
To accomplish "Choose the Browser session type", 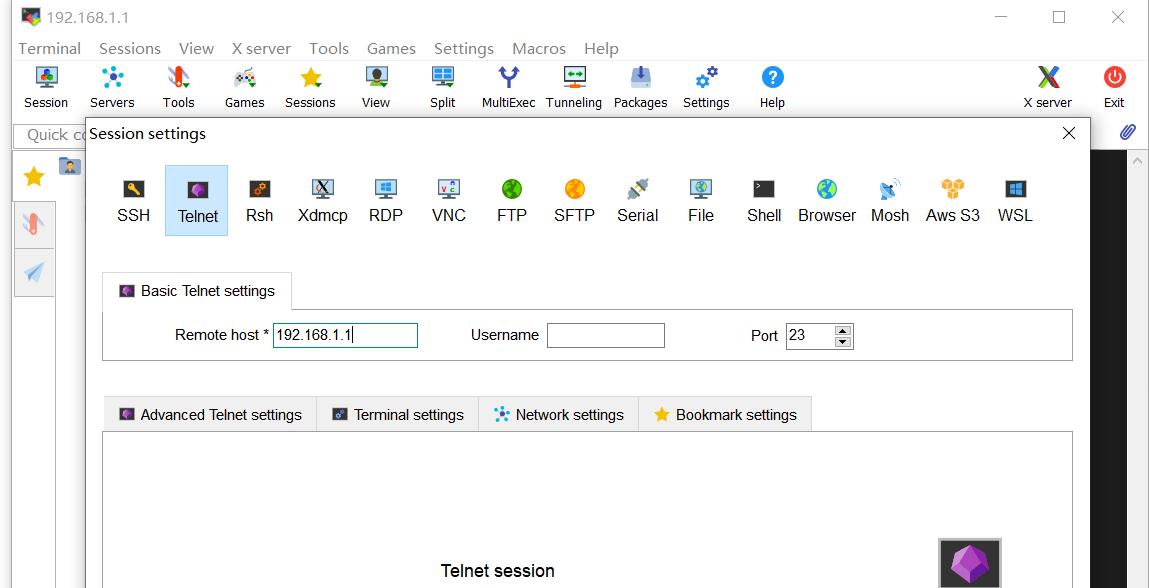I will pyautogui.click(x=827, y=201).
